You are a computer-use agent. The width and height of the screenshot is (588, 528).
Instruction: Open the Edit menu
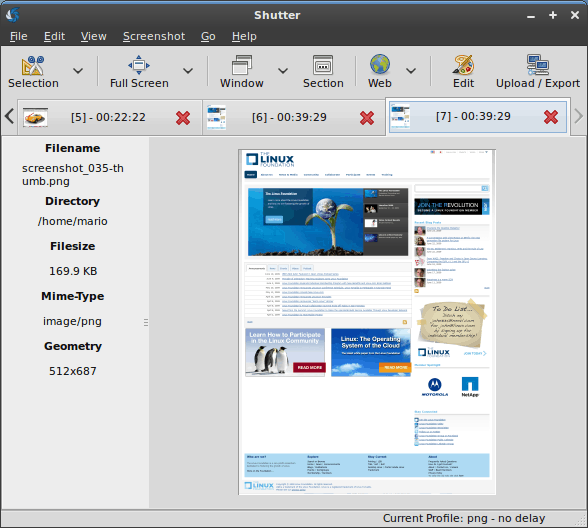(54, 36)
